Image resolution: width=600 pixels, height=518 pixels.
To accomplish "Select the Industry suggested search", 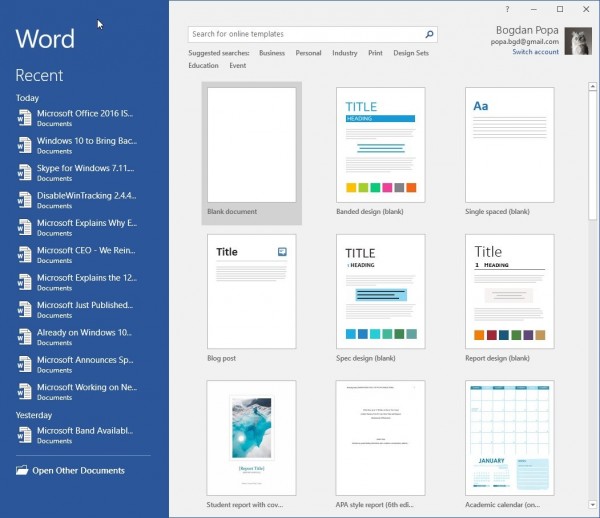I will point(345,53).
